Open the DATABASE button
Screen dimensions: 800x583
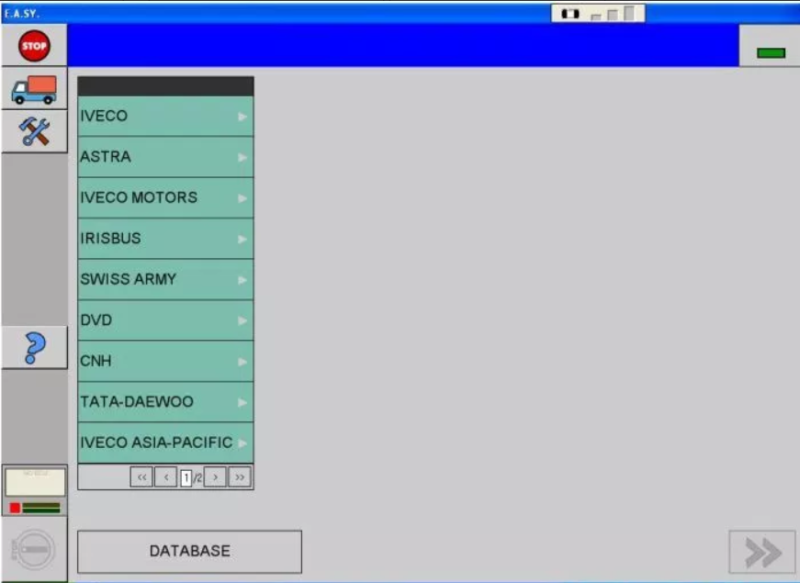pyautogui.click(x=189, y=551)
